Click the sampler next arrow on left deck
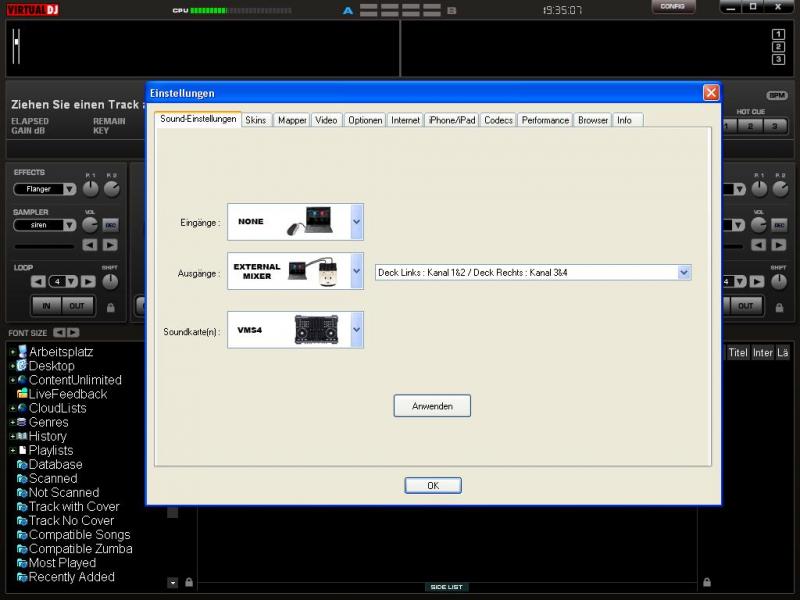This screenshot has height=600, width=800. click(x=110, y=245)
